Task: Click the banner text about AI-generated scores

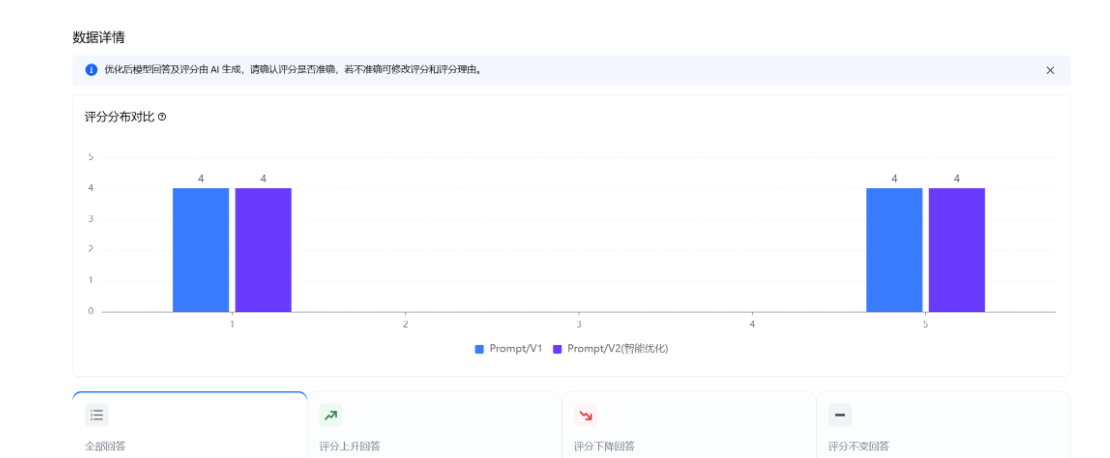Action: [293, 70]
